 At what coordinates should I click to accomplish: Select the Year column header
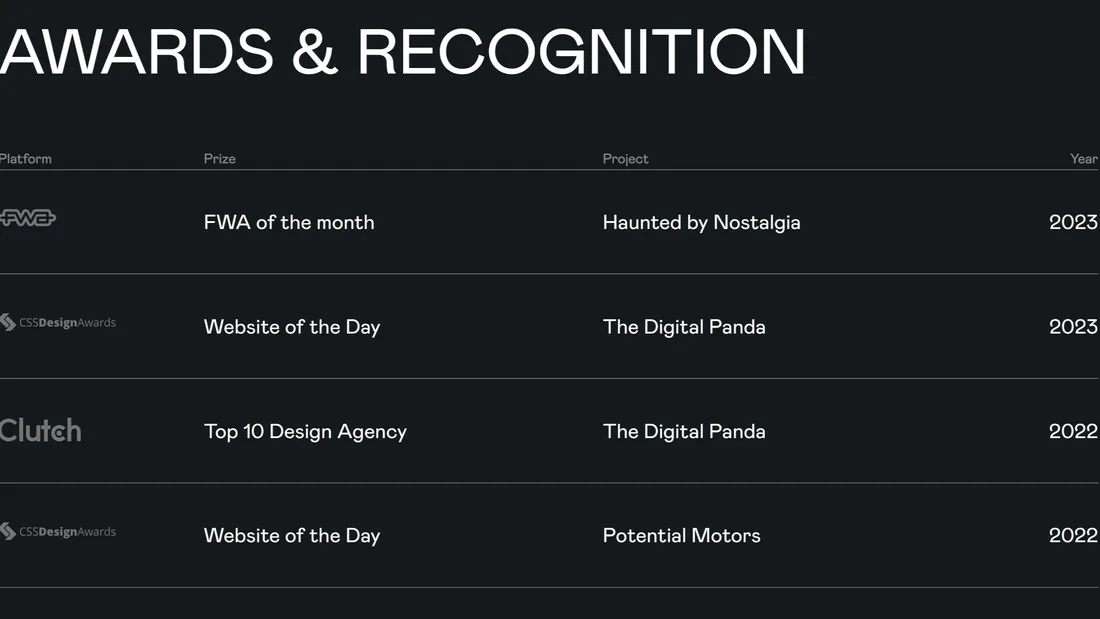[x=1083, y=159]
